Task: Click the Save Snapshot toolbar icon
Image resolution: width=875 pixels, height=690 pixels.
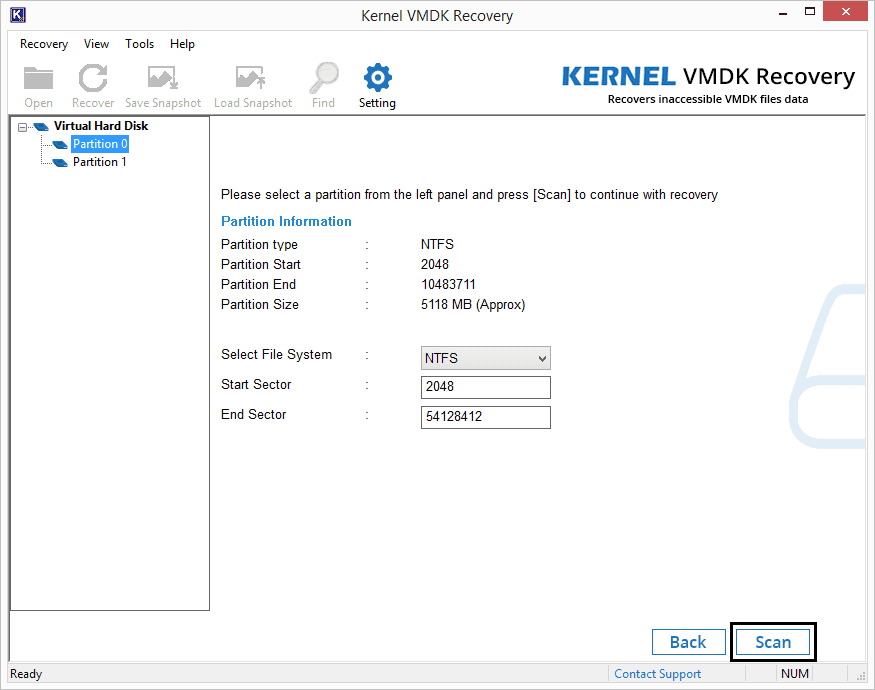Action: (x=162, y=78)
